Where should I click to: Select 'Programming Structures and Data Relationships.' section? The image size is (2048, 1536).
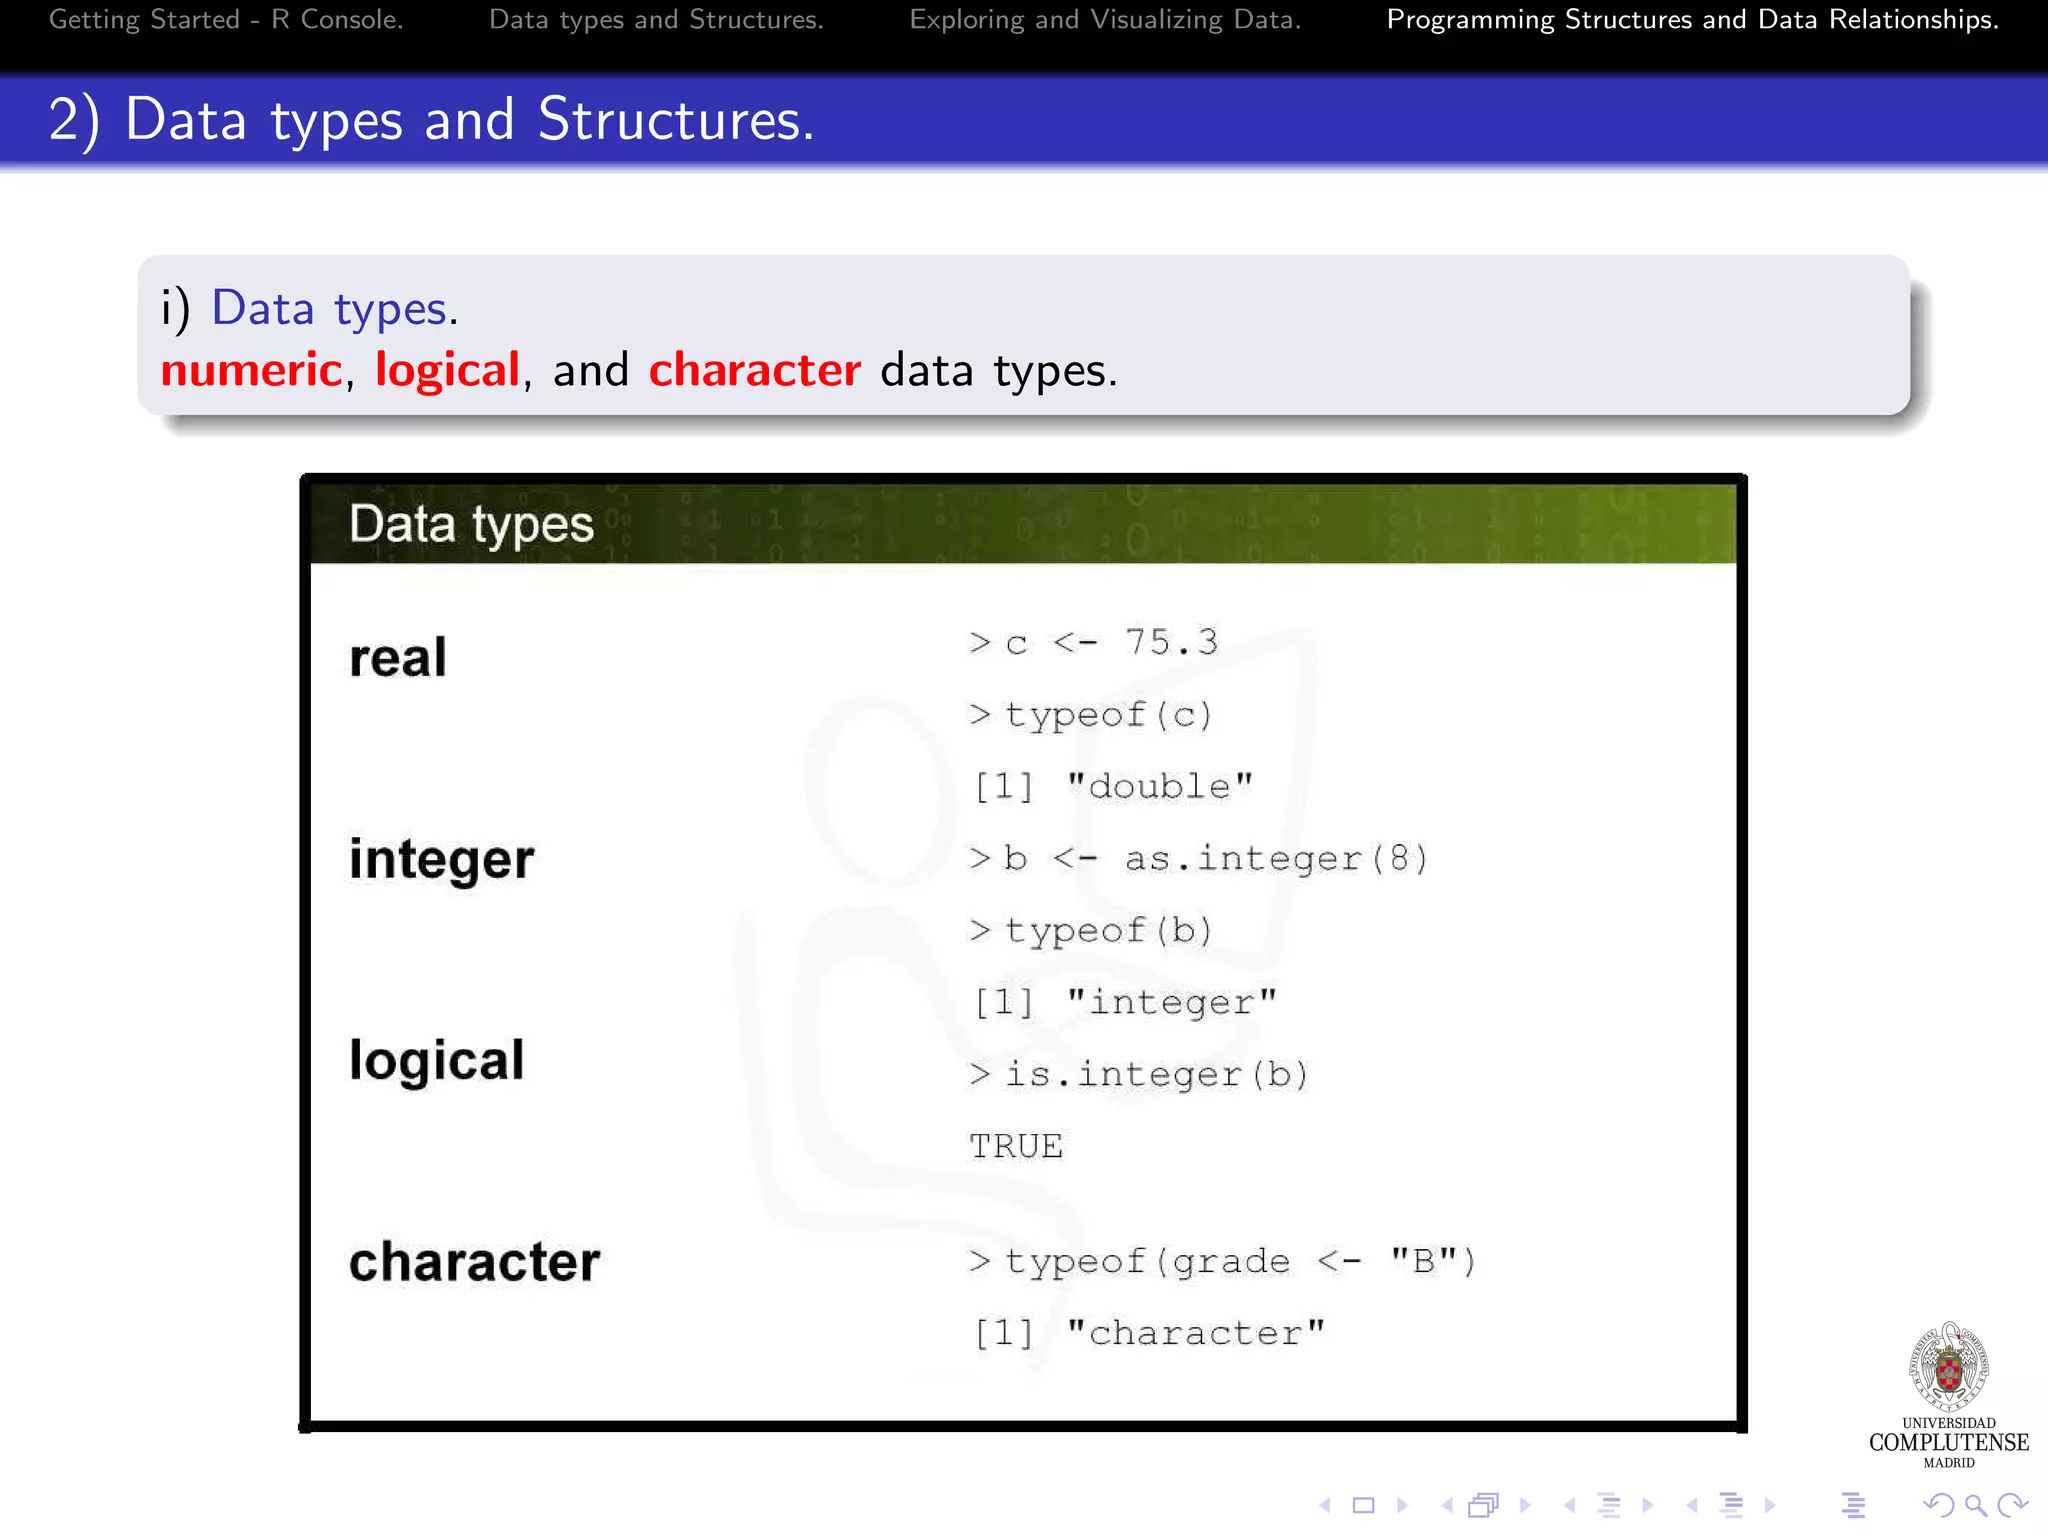point(1692,20)
